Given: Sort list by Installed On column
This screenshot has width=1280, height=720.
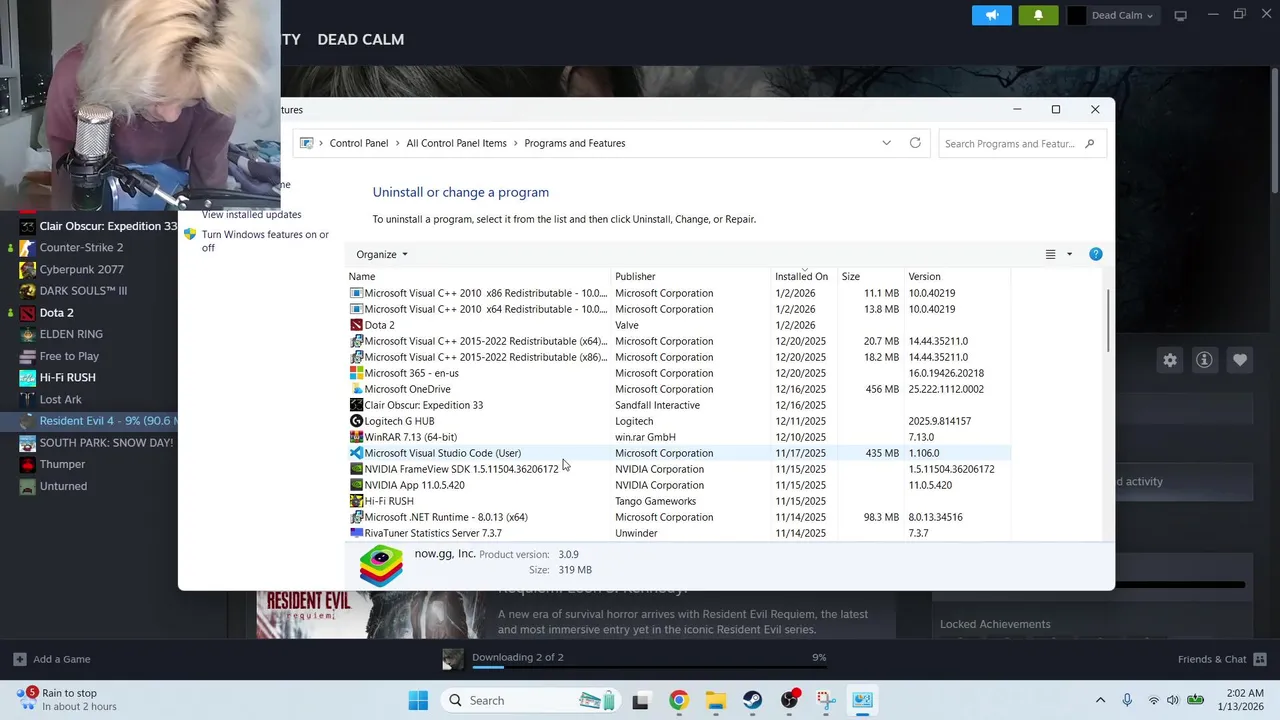Looking at the screenshot, I should pyautogui.click(x=804, y=276).
